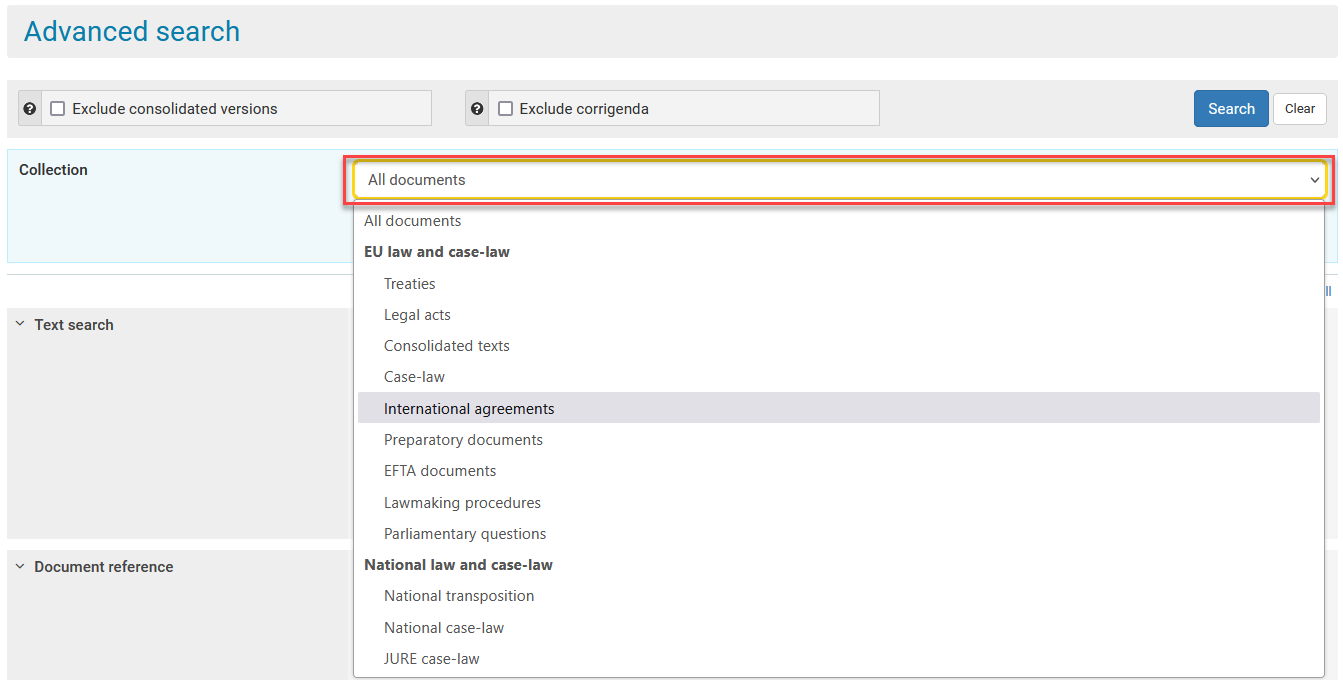
Task: Click the Collection field label
Action: click(53, 170)
